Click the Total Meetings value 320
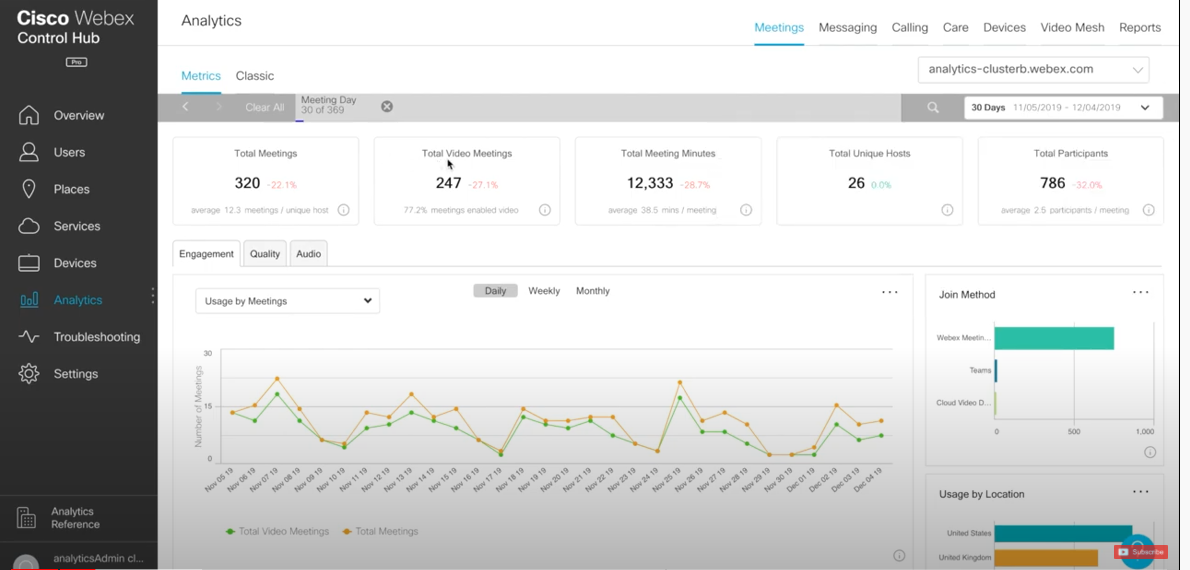This screenshot has height=570, width=1190. click(247, 183)
